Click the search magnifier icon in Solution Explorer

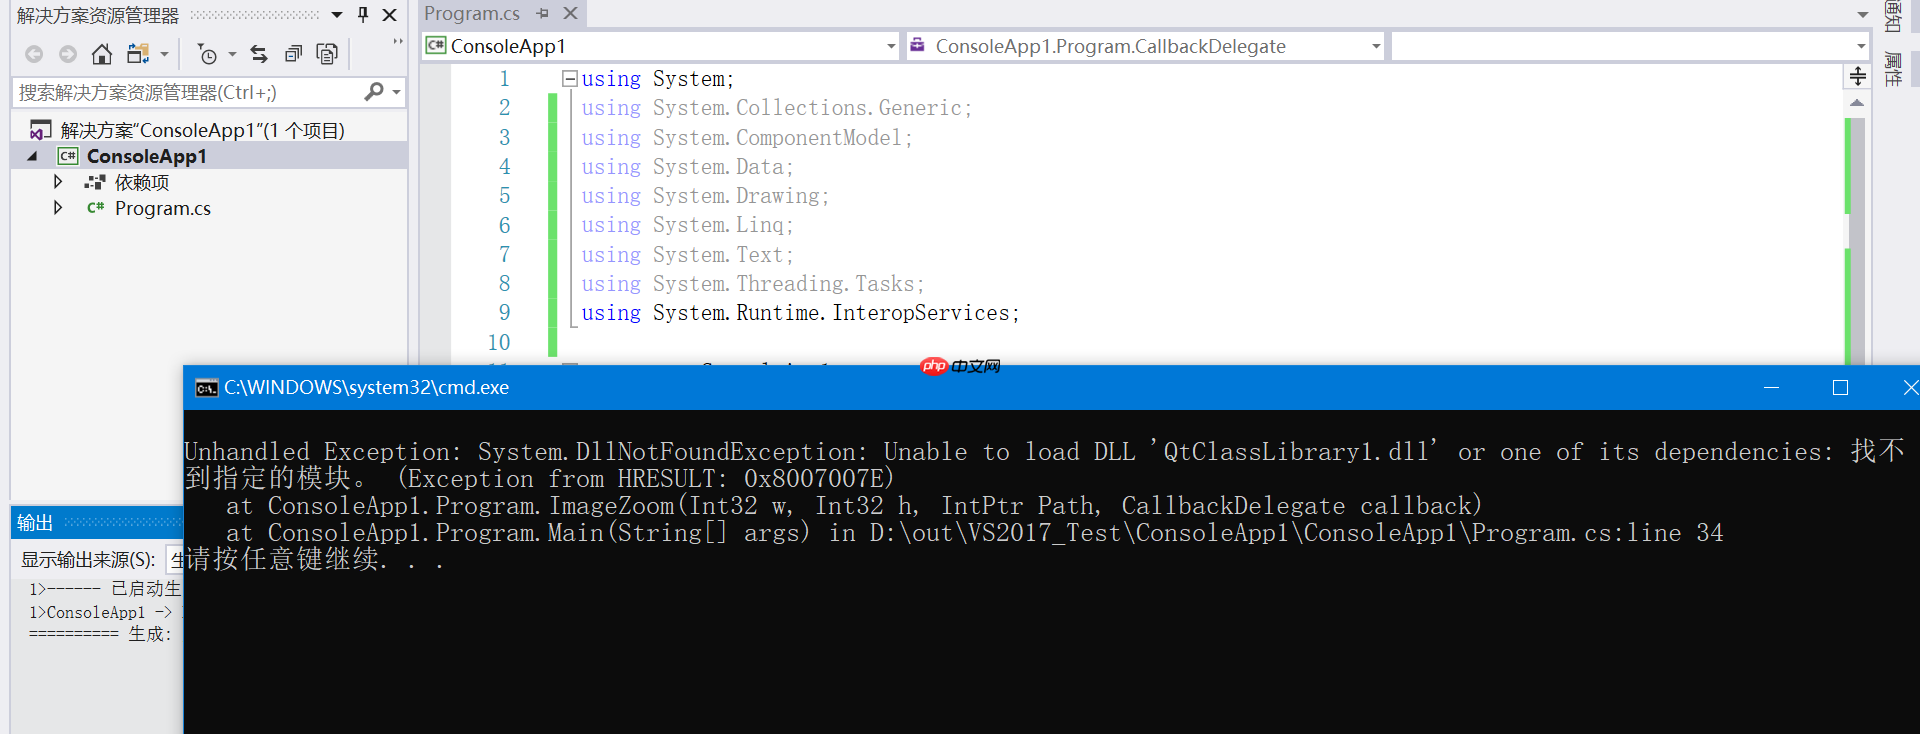coord(374,92)
